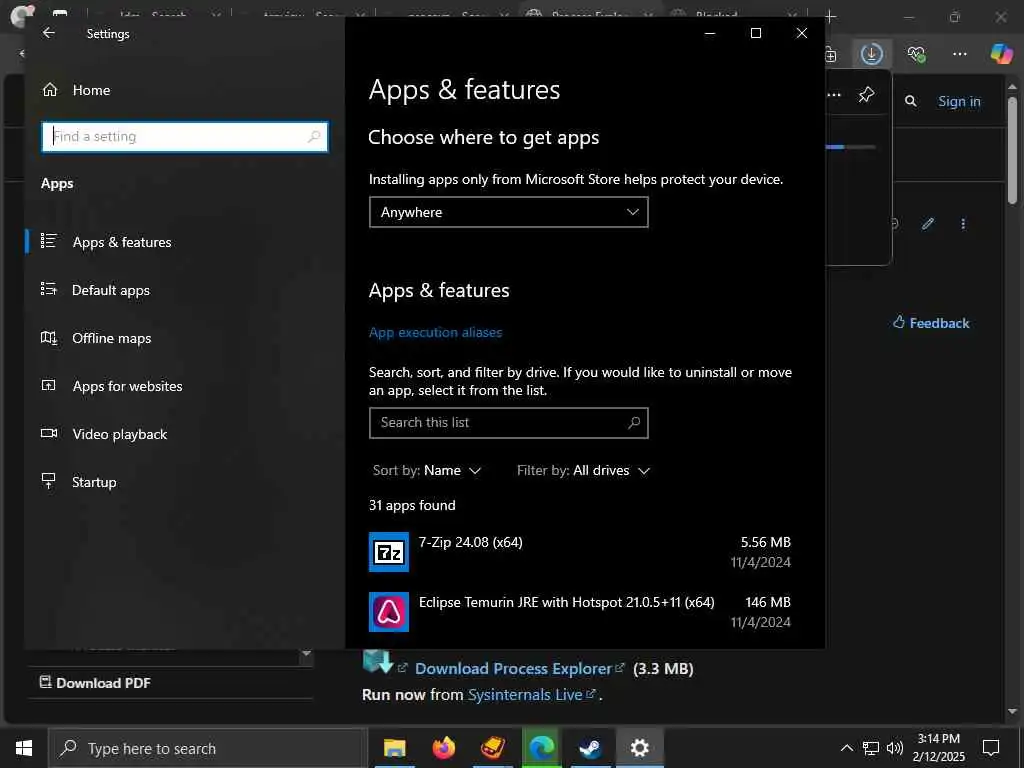Screen dimensions: 1024x768
Task: Open Copilot icon in Edge
Action: (1001, 54)
